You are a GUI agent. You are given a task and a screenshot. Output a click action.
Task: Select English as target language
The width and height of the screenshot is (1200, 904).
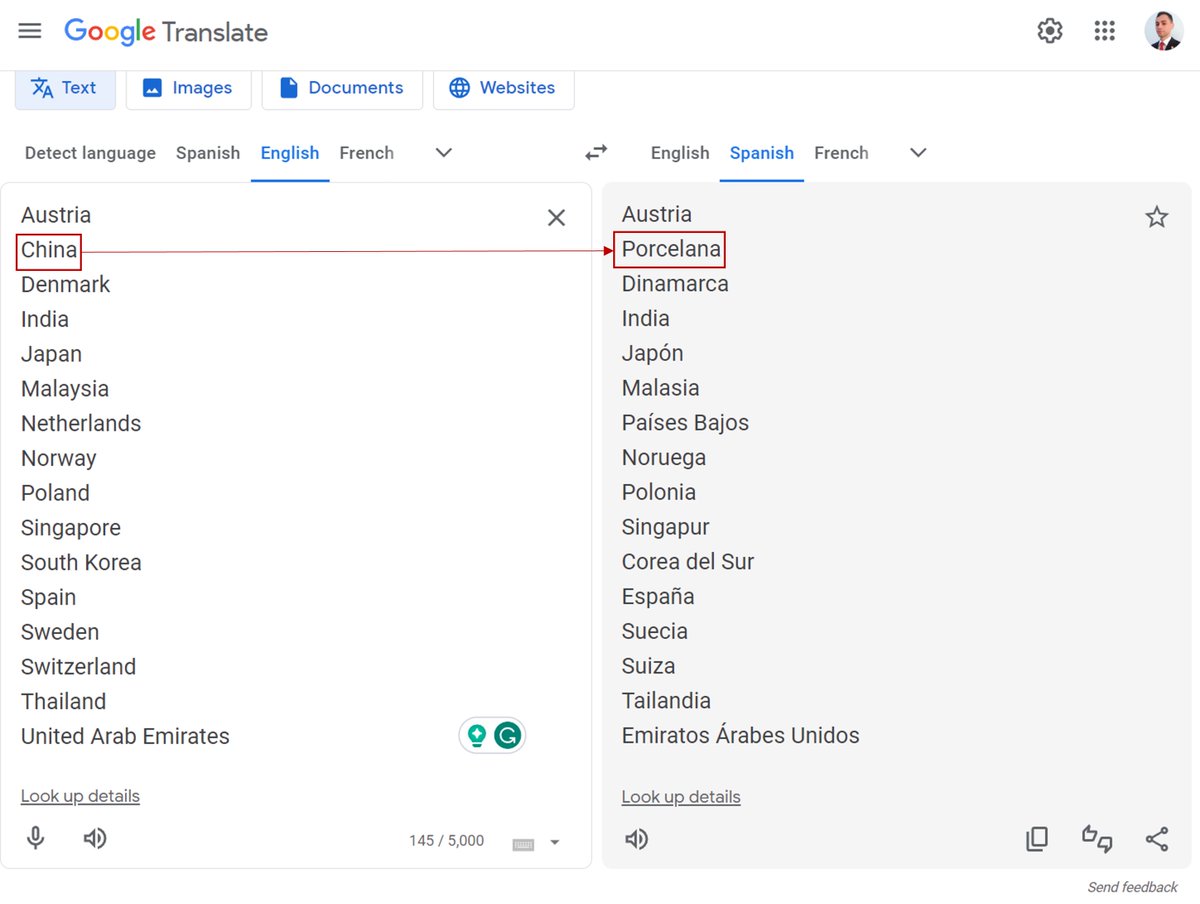click(x=680, y=153)
